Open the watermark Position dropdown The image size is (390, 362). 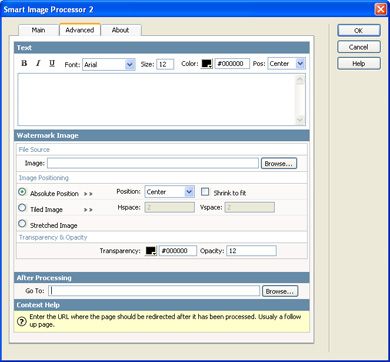169,192
